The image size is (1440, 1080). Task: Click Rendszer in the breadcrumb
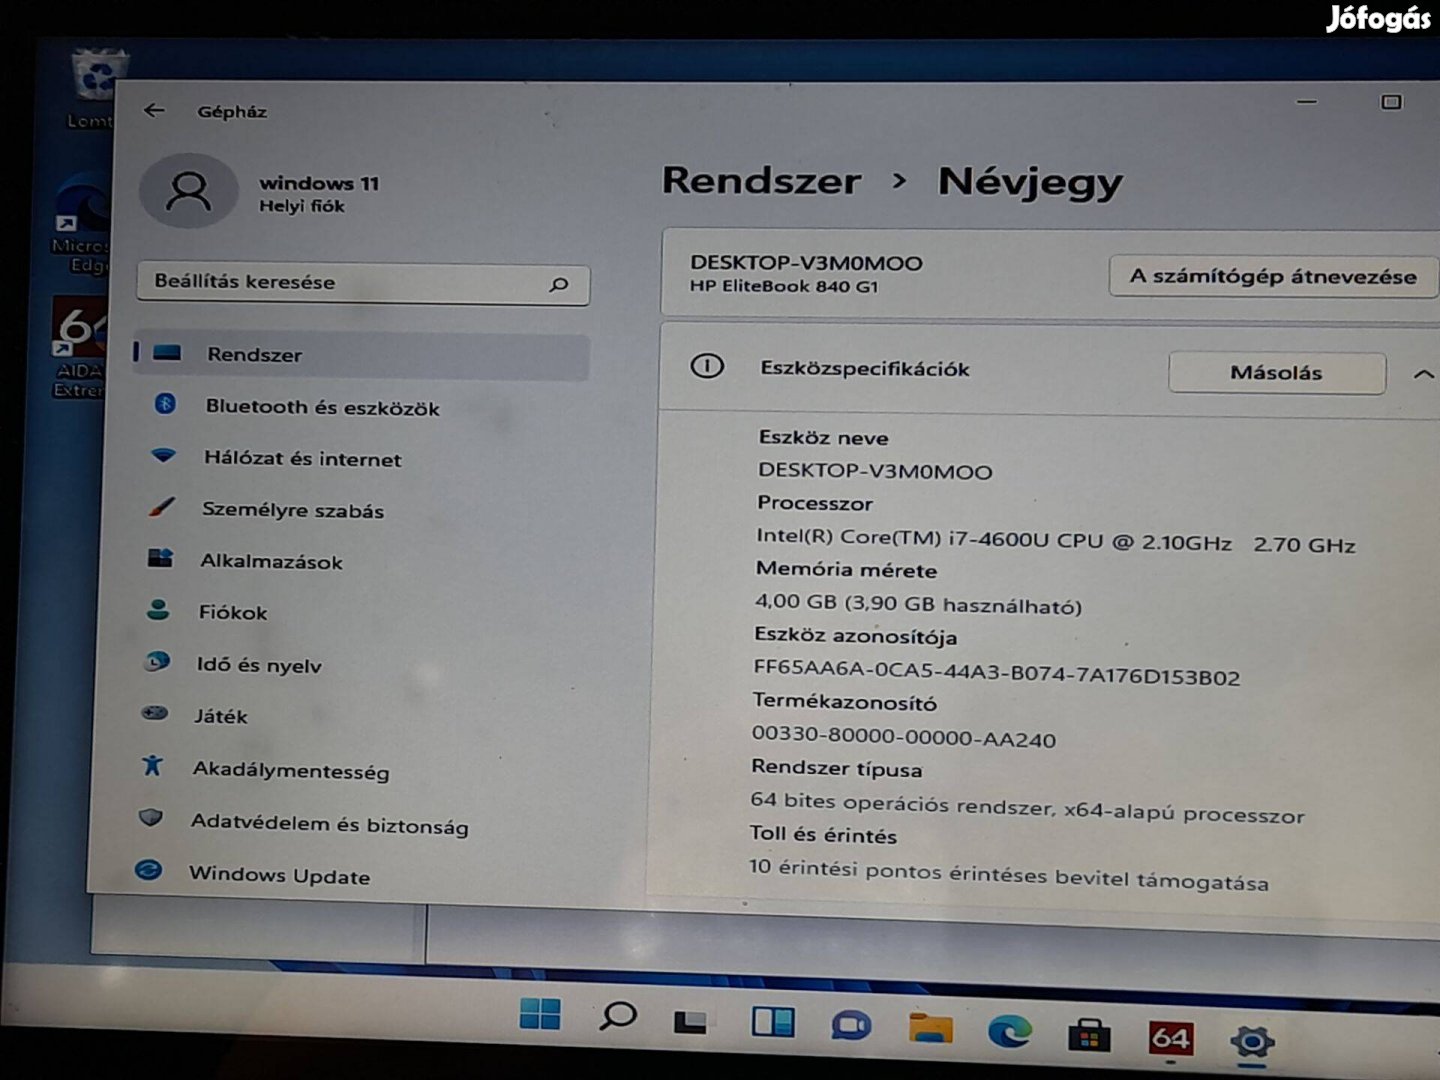coord(761,180)
